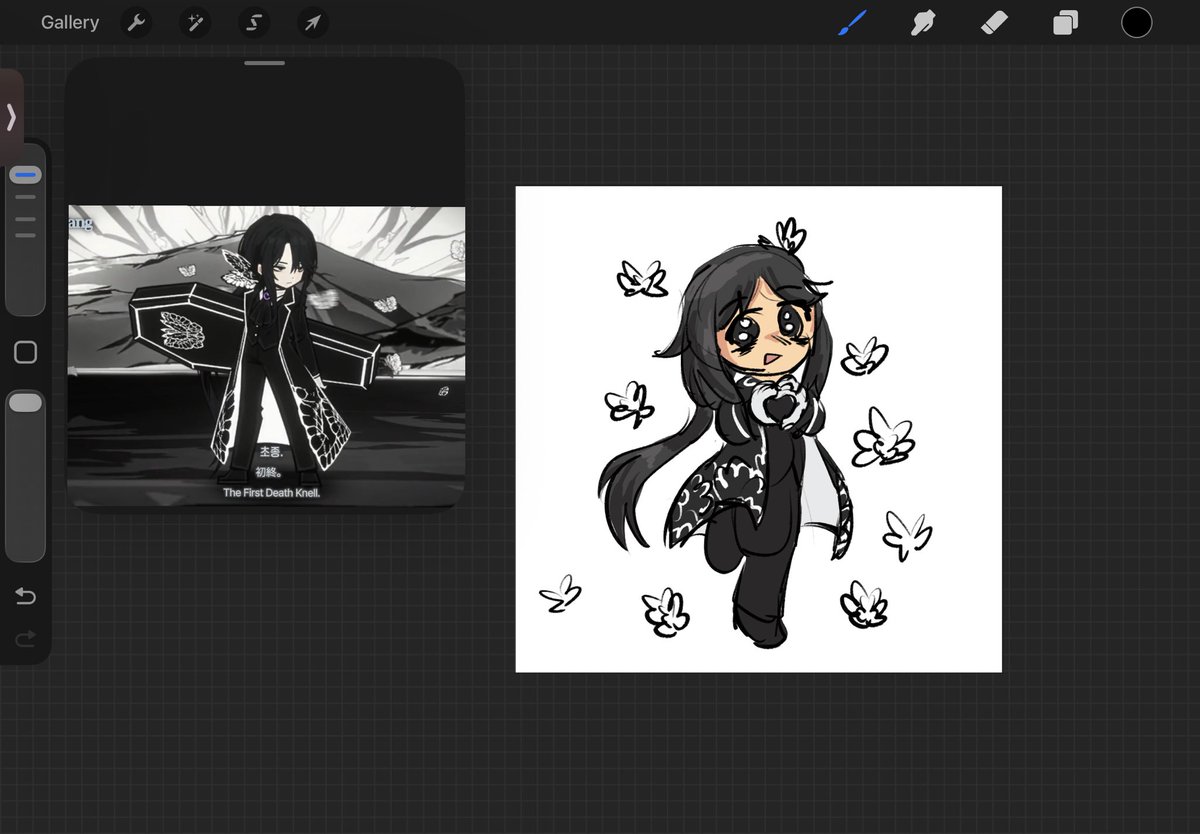Click the reference image in the floating window

coord(266,356)
